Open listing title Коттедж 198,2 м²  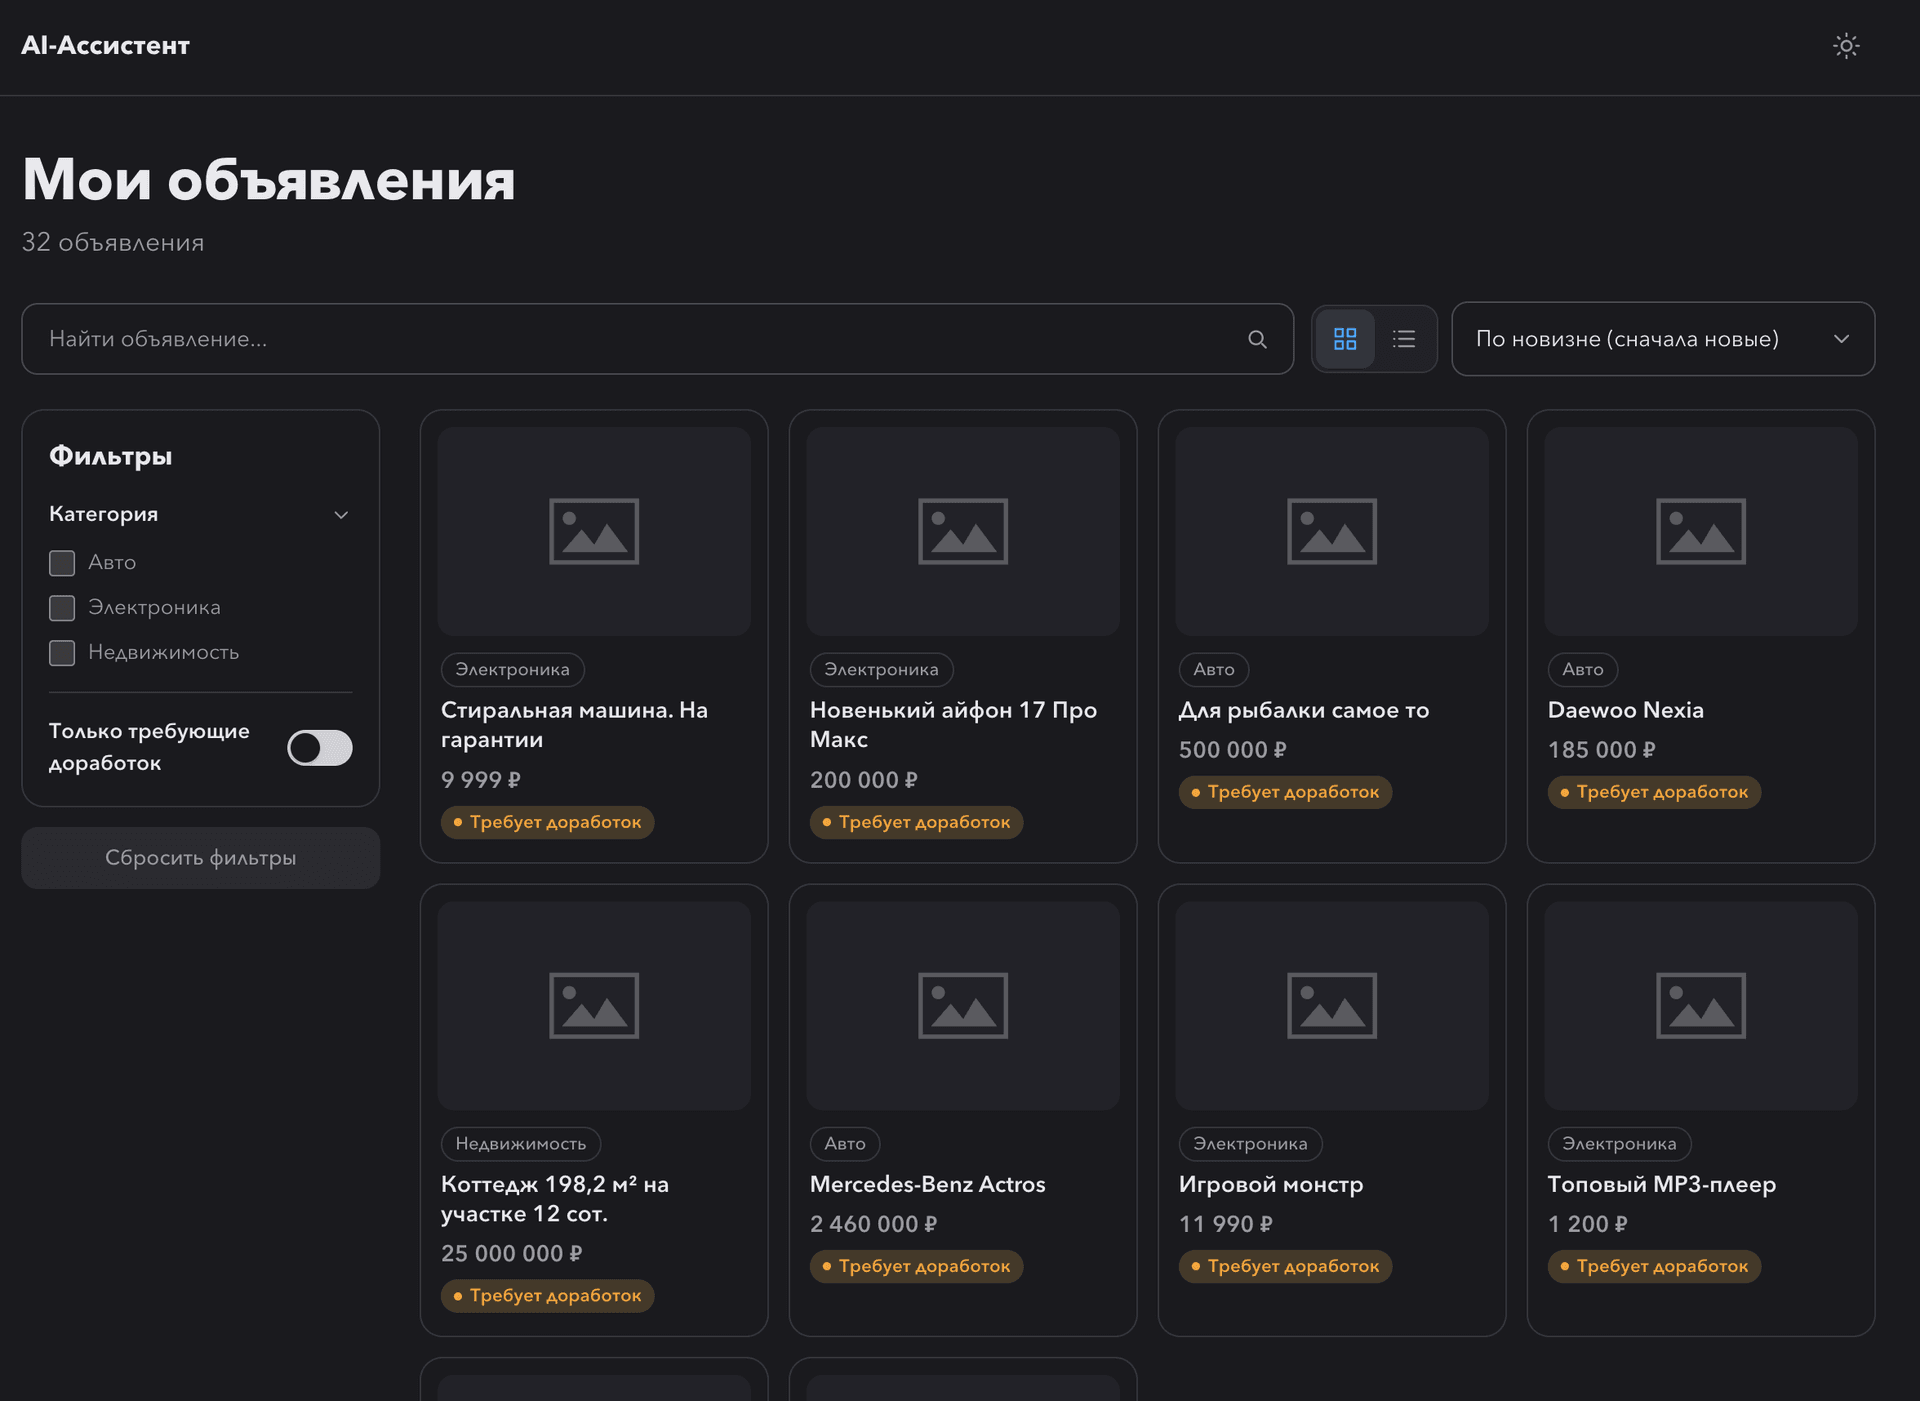point(555,1199)
